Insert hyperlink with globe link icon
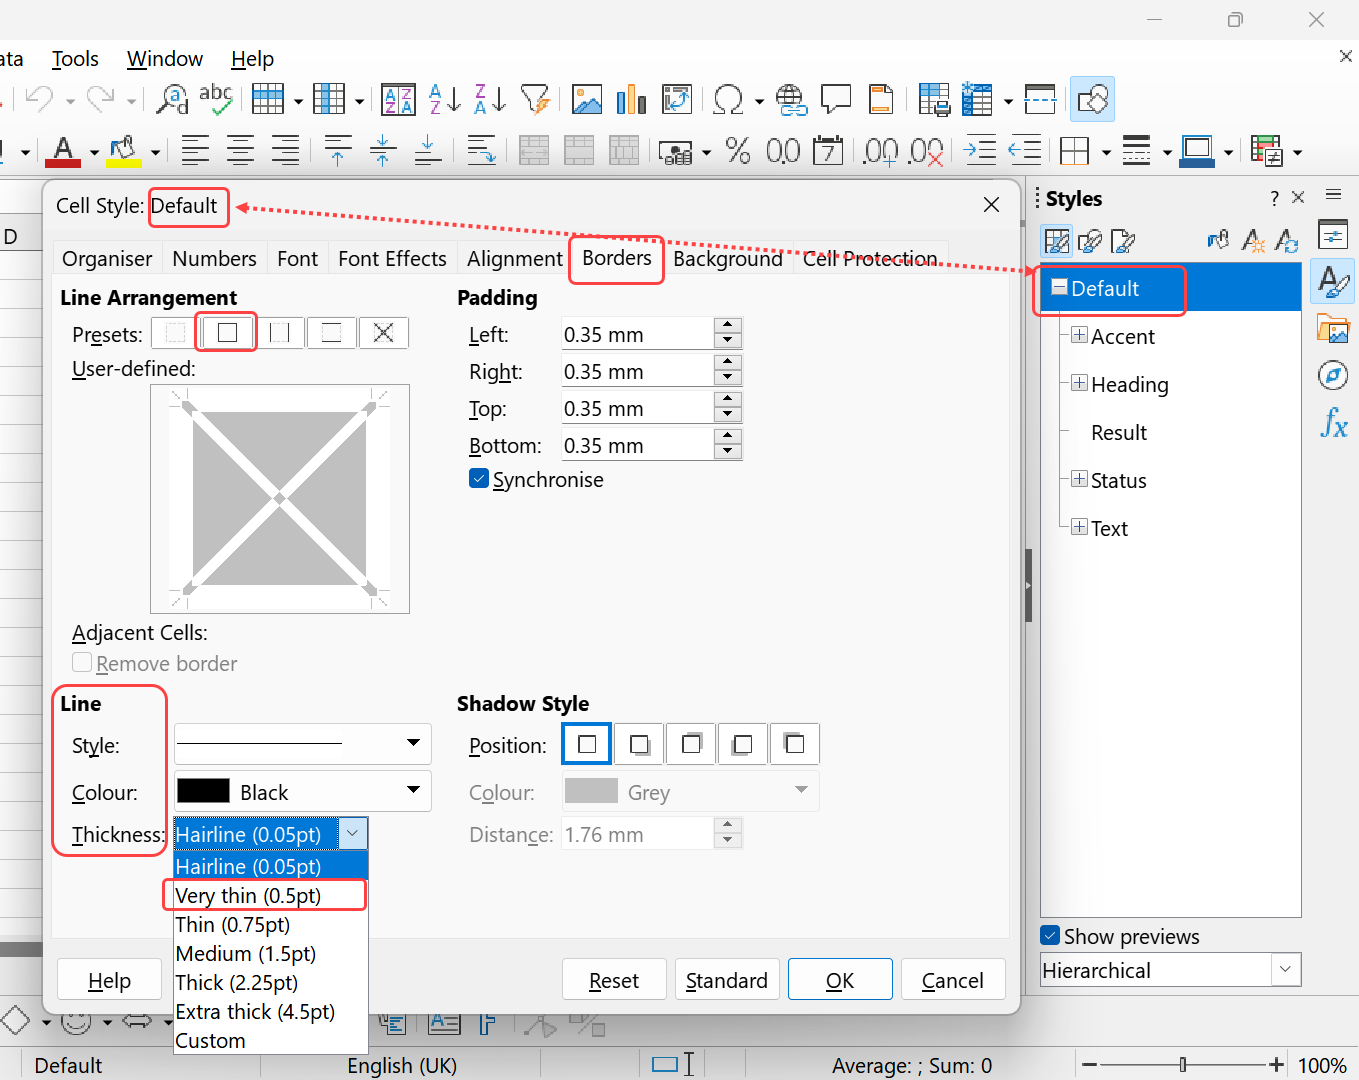 coord(791,99)
